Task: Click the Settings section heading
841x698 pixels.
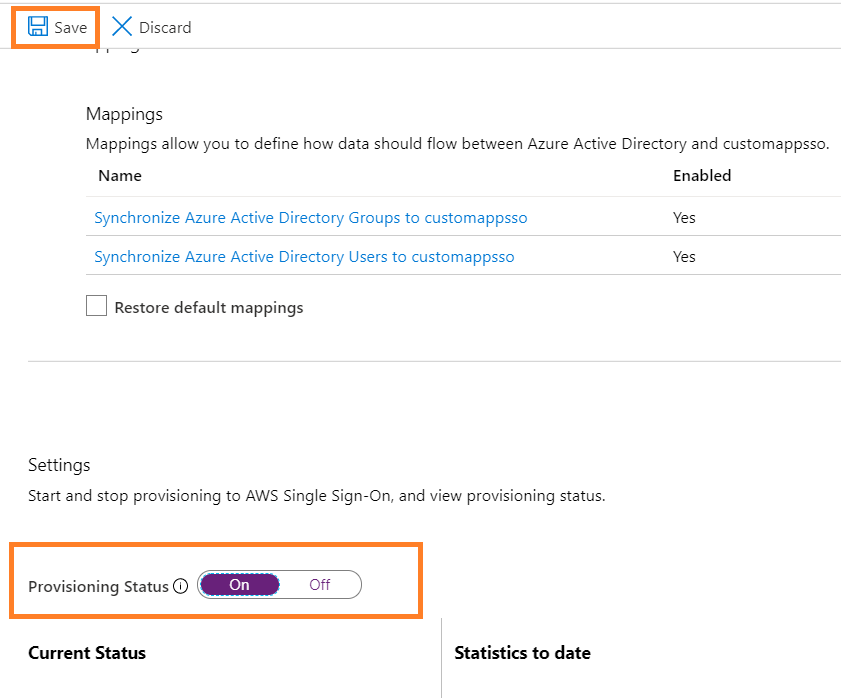Action: (x=59, y=465)
